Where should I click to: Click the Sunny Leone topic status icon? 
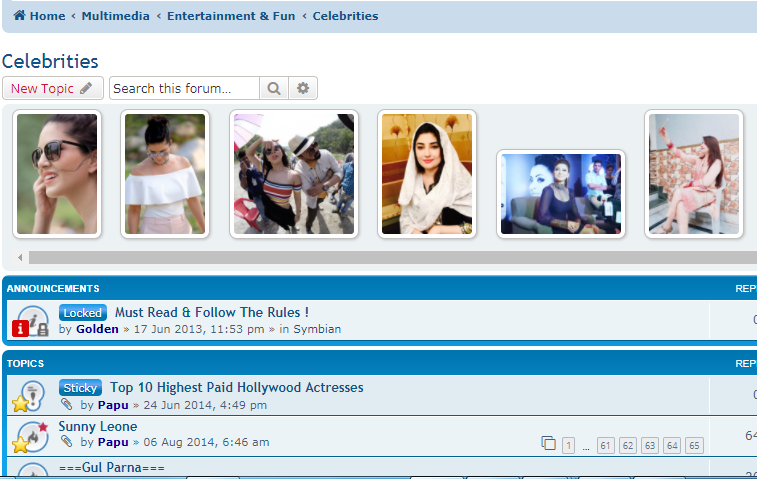point(31,436)
